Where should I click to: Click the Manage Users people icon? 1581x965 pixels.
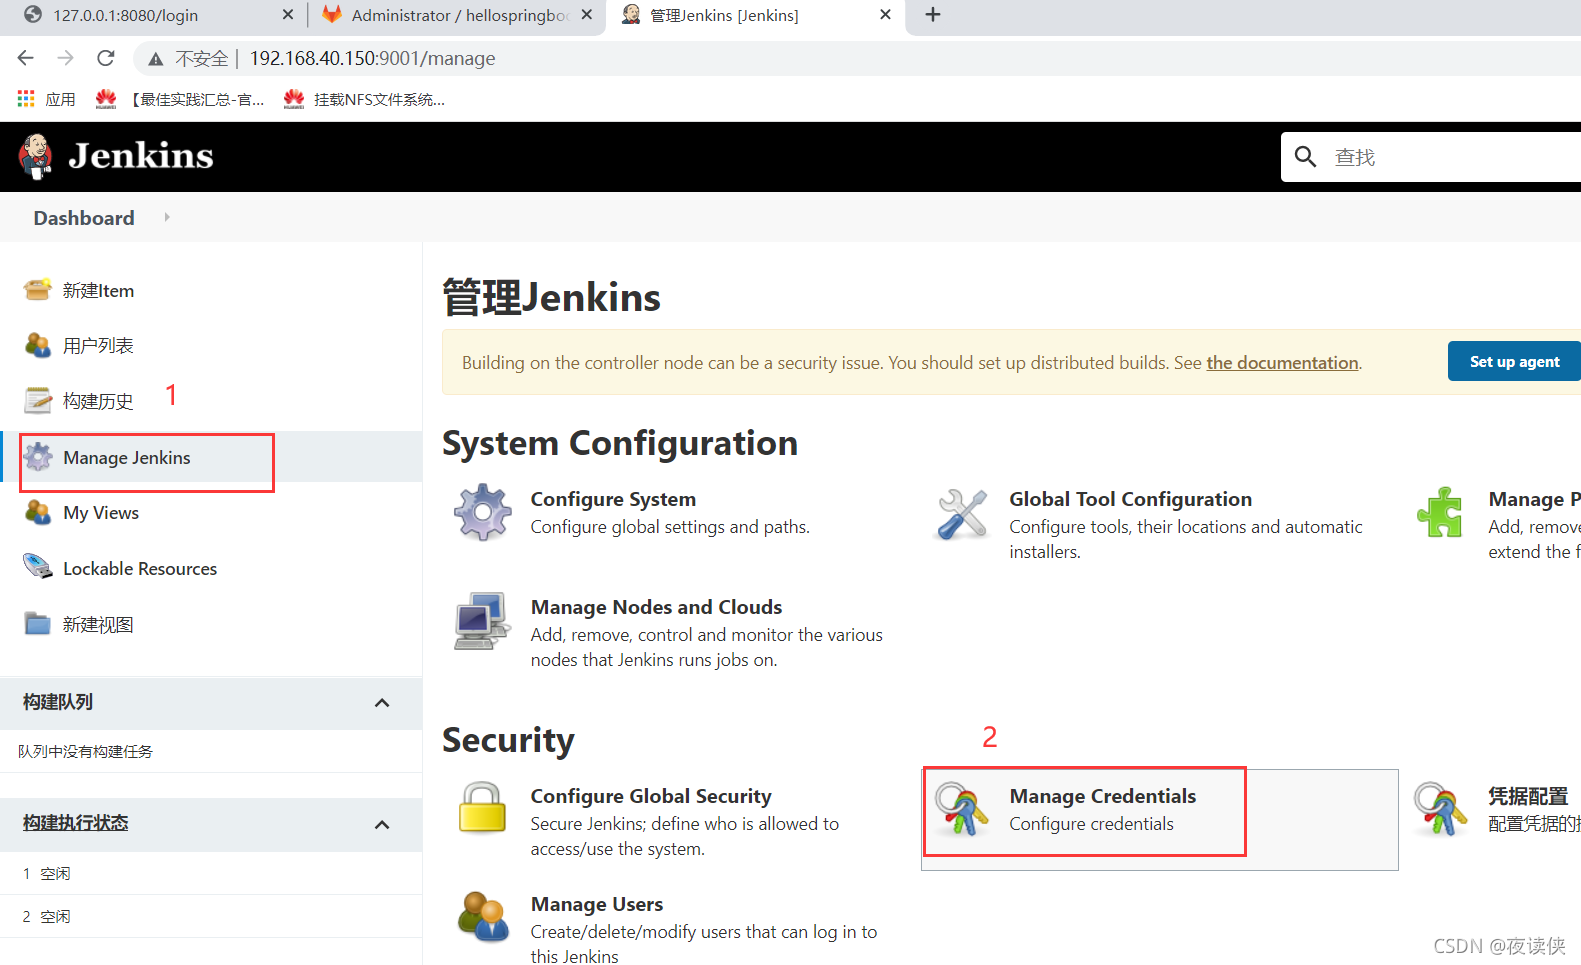coord(482,916)
